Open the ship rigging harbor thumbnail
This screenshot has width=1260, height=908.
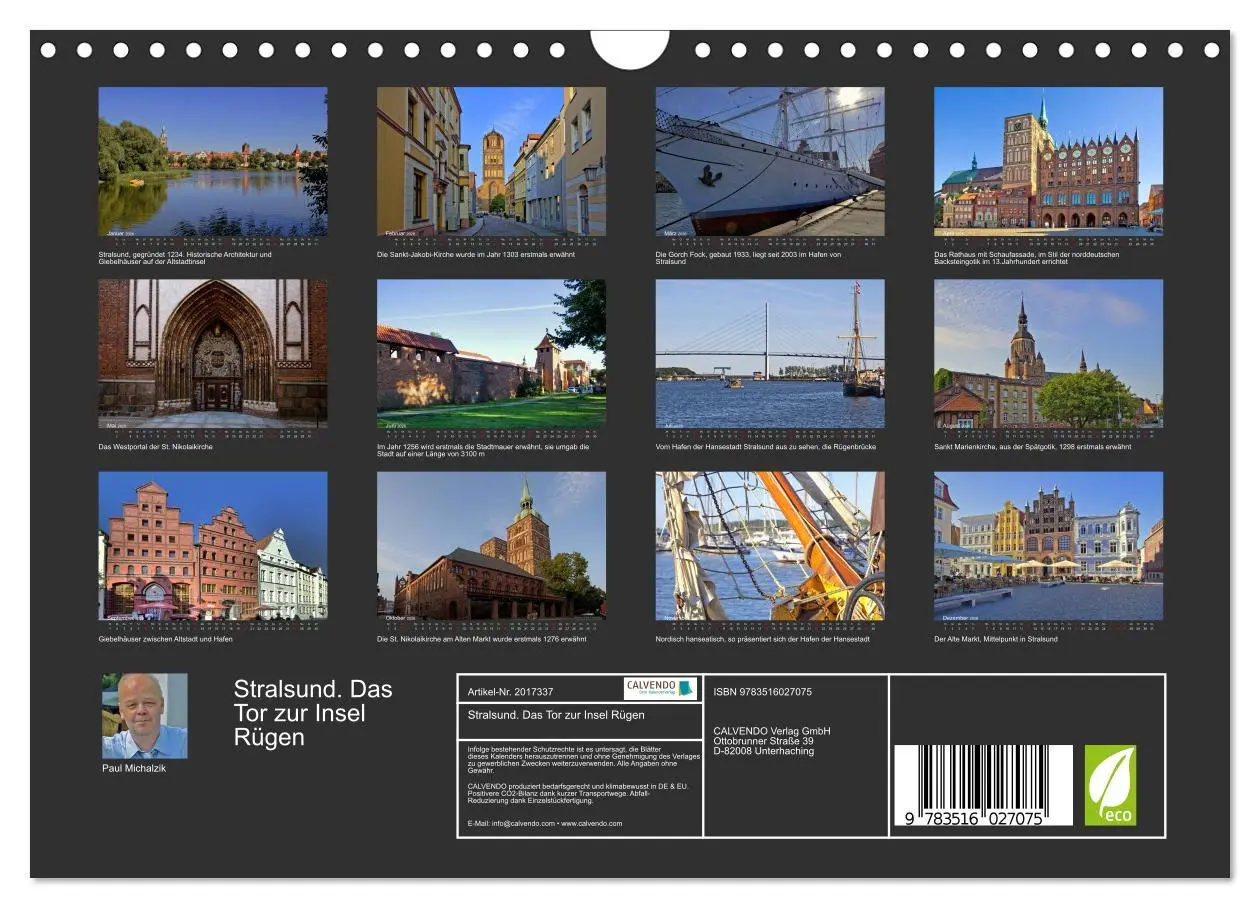pyautogui.click(x=770, y=546)
